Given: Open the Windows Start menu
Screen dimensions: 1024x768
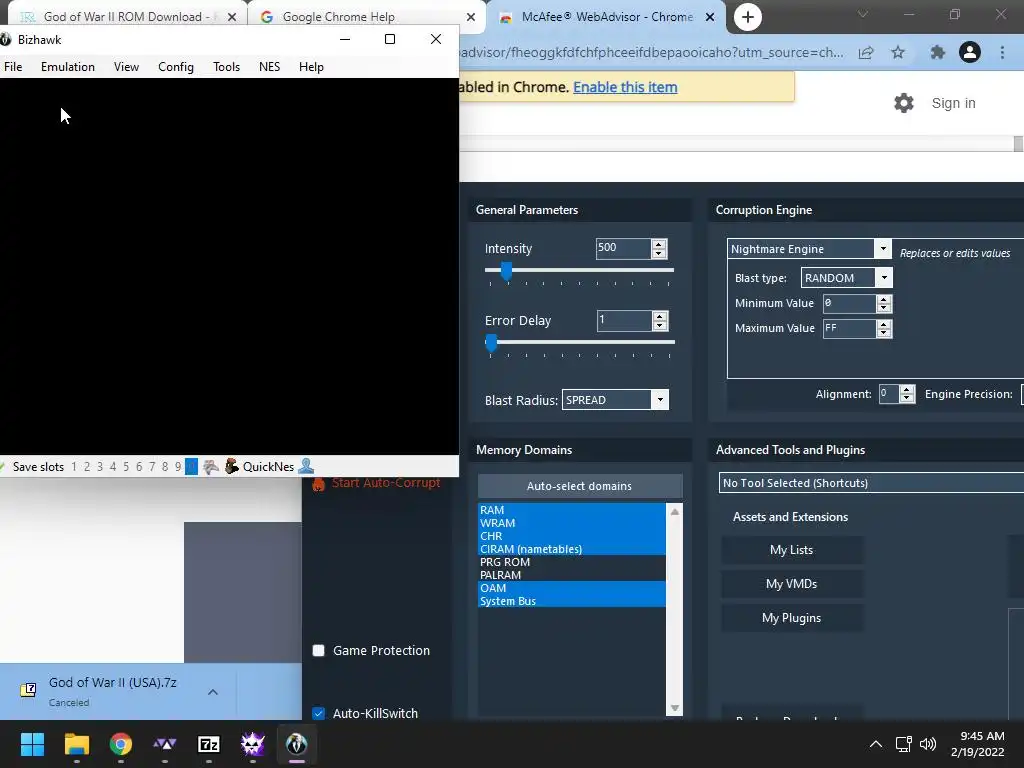Looking at the screenshot, I should click(x=32, y=744).
